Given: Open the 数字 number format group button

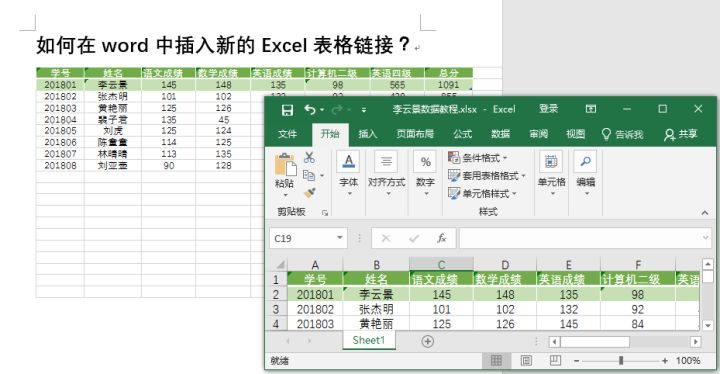Looking at the screenshot, I should point(425,175).
